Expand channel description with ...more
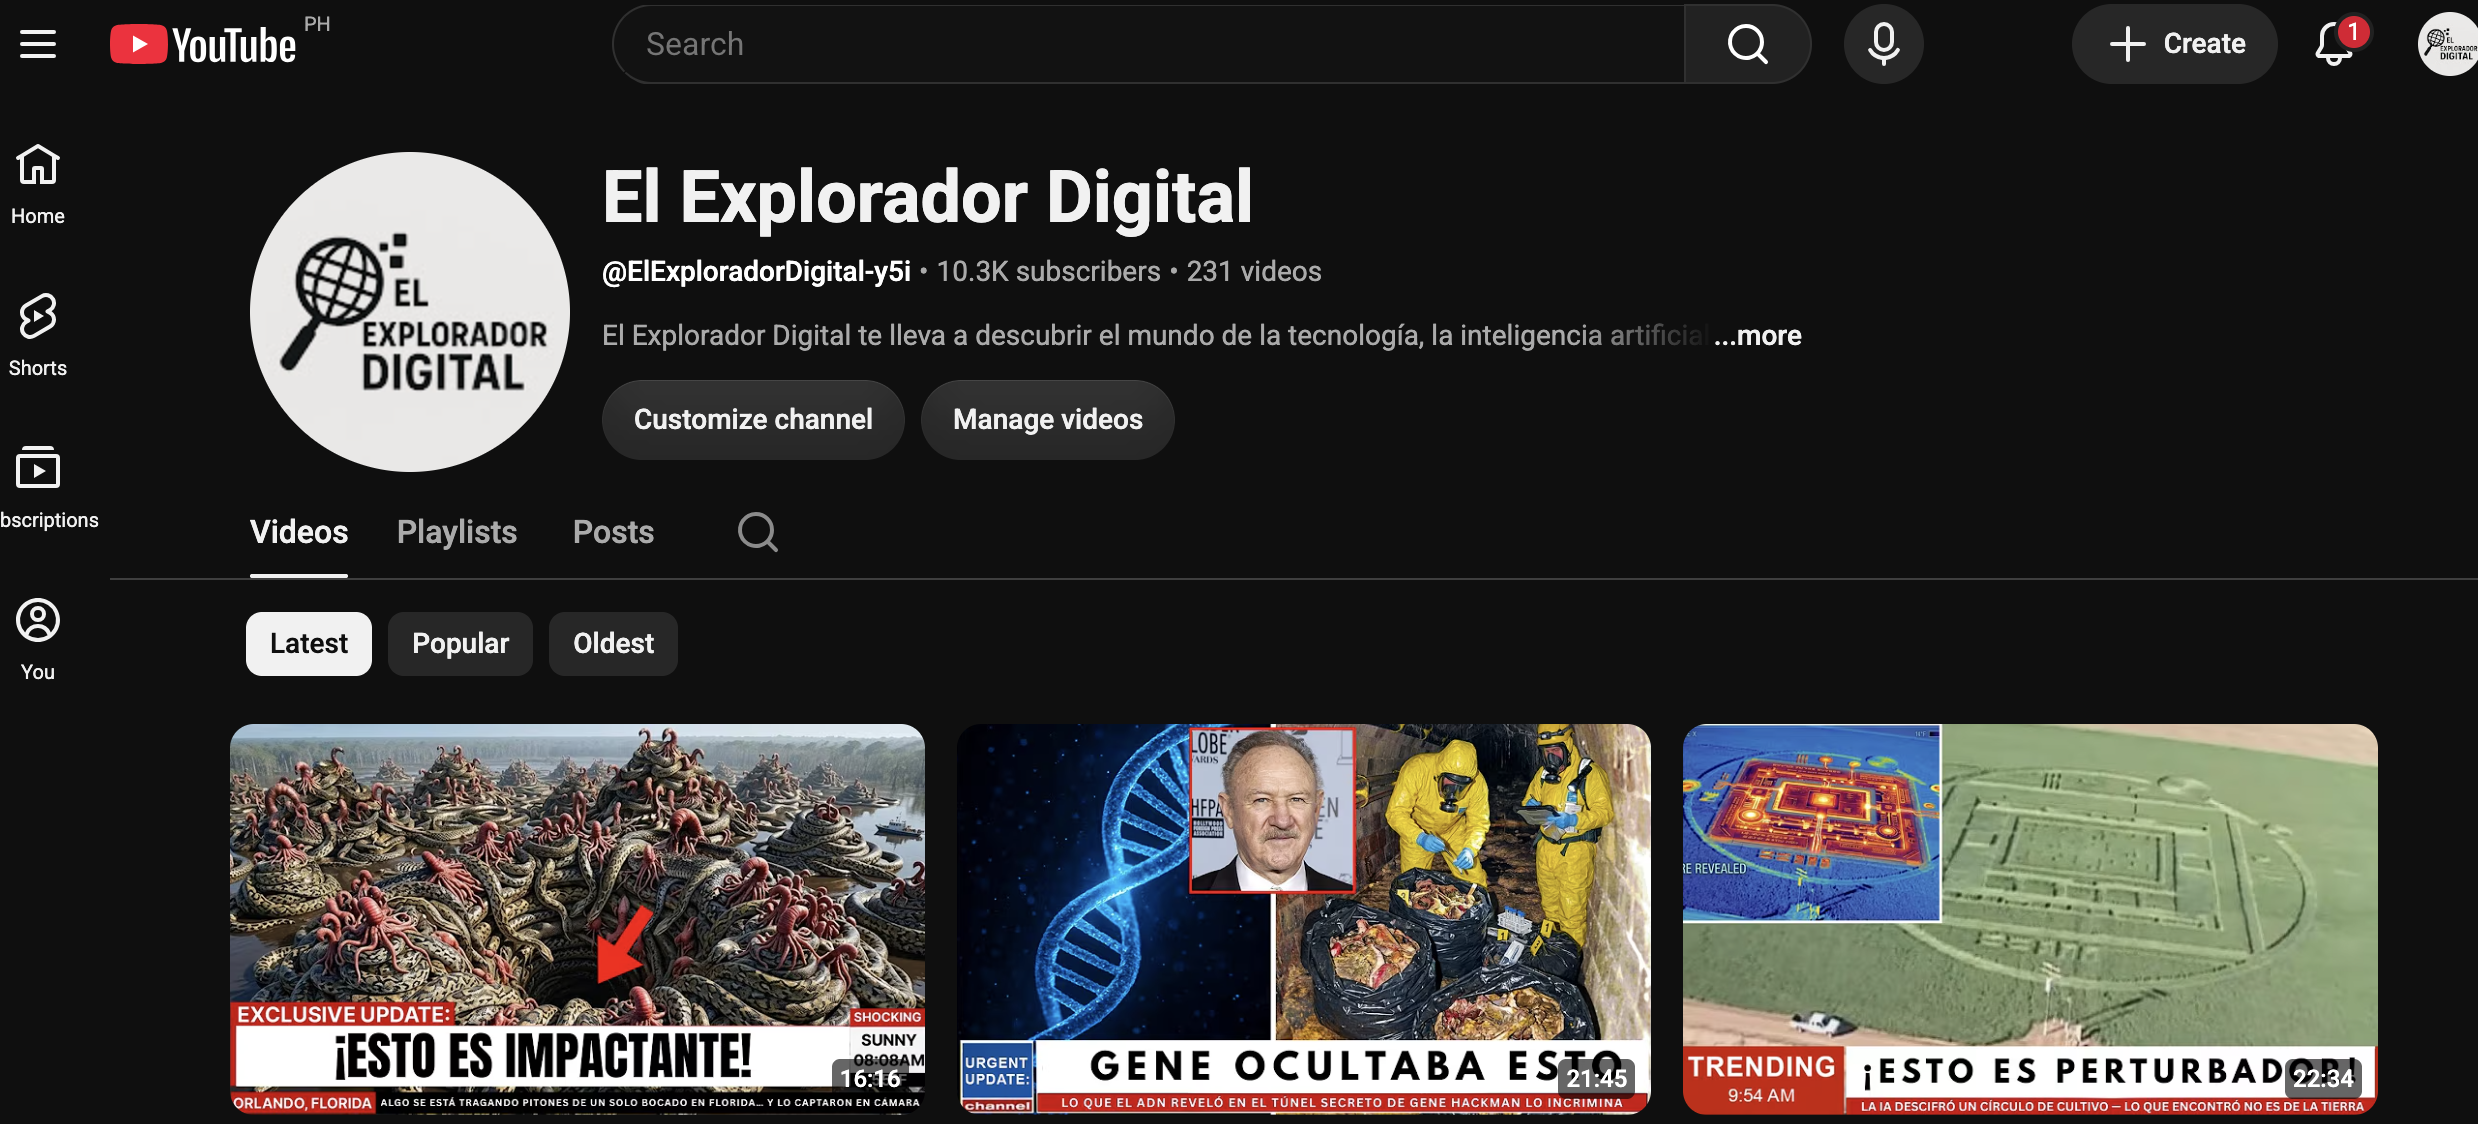2478x1124 pixels. click(x=1758, y=336)
